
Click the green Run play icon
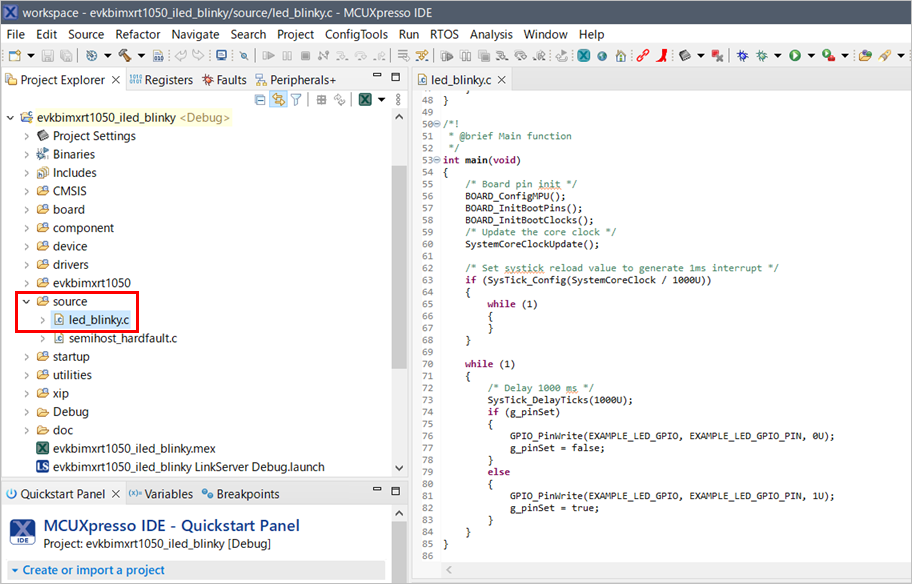[x=795, y=56]
